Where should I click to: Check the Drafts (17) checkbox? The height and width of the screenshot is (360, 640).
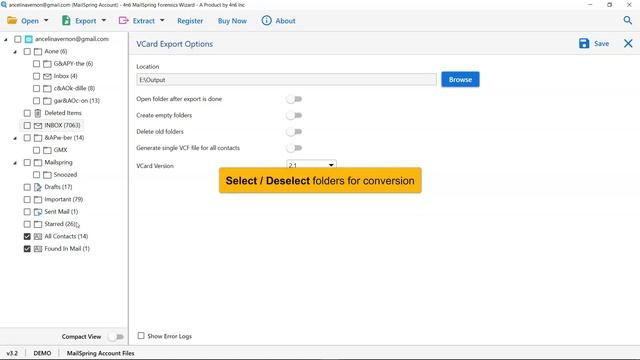27,187
